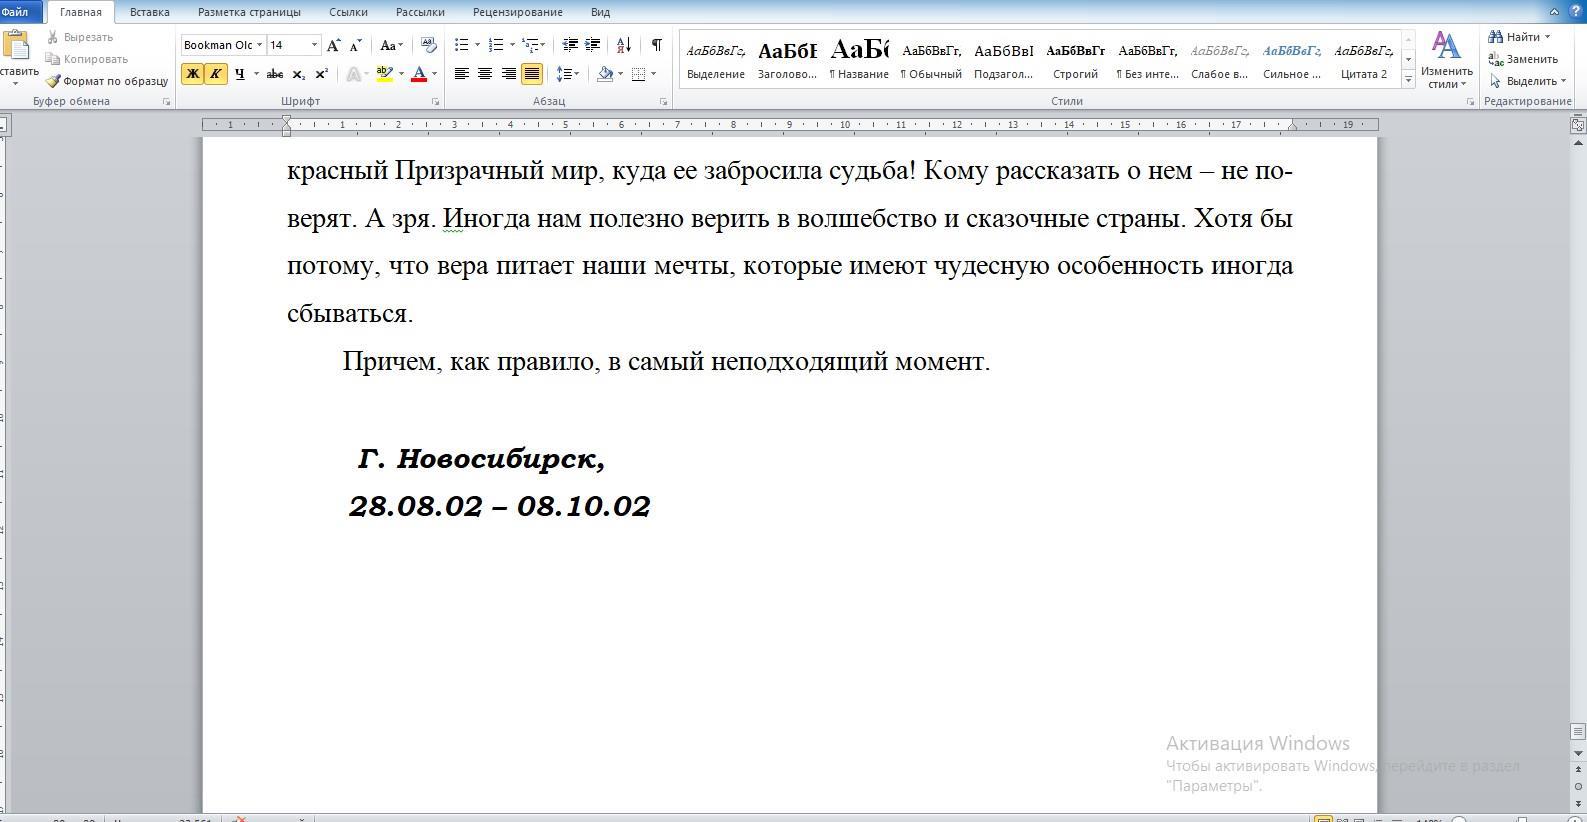Image resolution: width=1587 pixels, height=822 pixels.
Task: Switch to the Вставка tab
Action: click(x=149, y=12)
